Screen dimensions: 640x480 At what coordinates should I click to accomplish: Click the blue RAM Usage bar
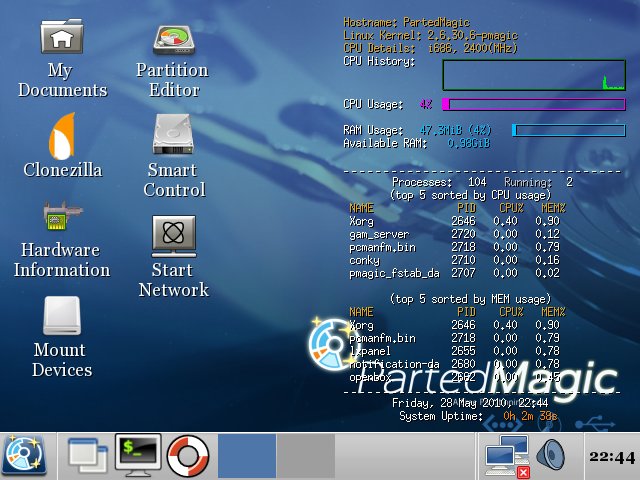pyautogui.click(x=568, y=130)
